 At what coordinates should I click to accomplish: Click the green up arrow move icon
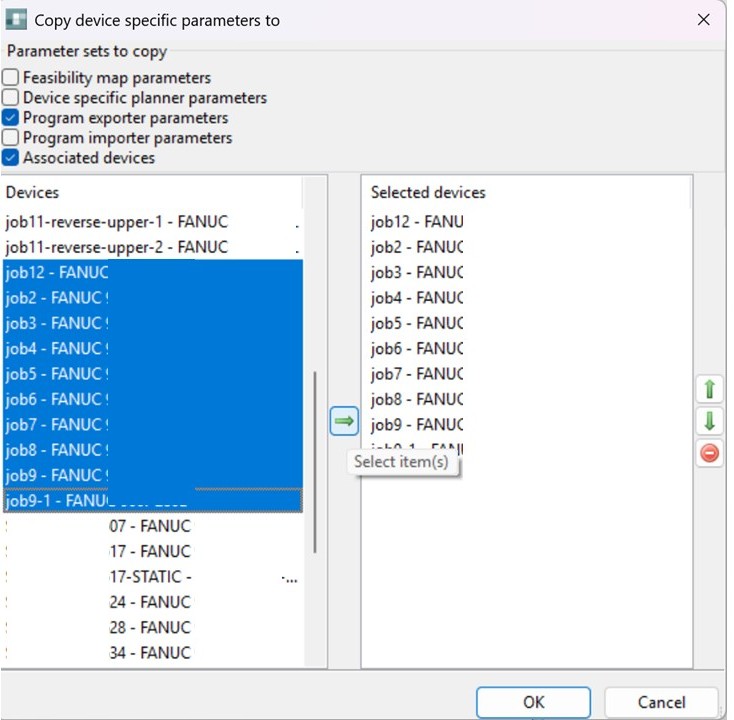tap(708, 389)
